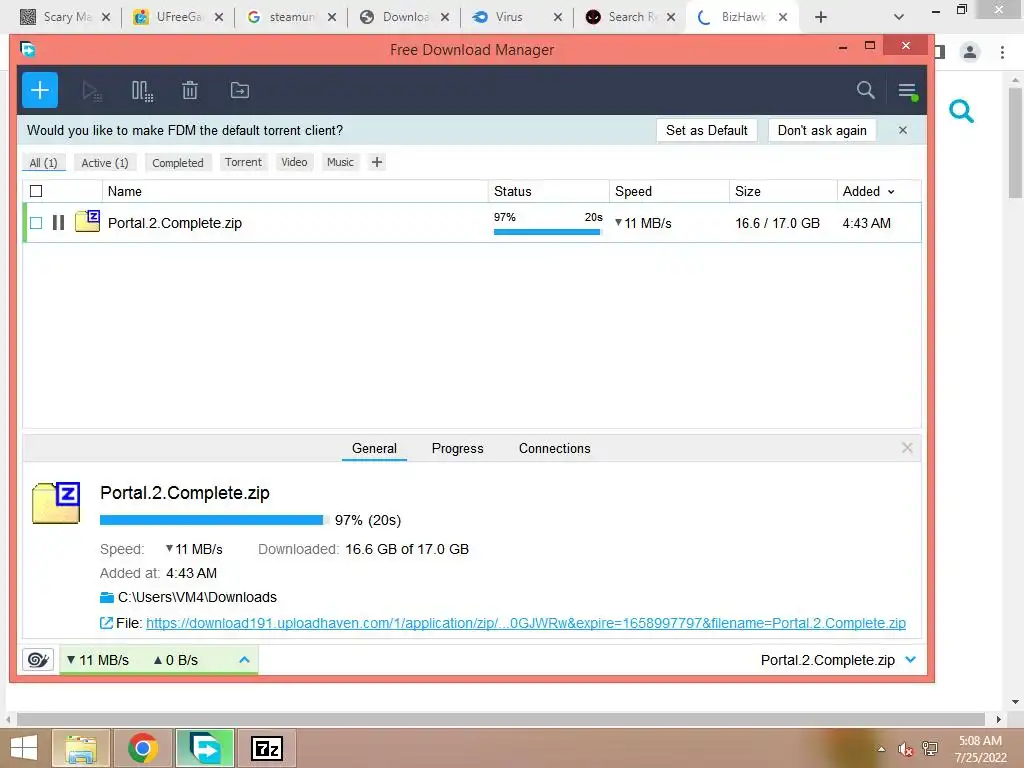Switch to the Connections details tab
The width and height of the screenshot is (1024, 768).
554,448
